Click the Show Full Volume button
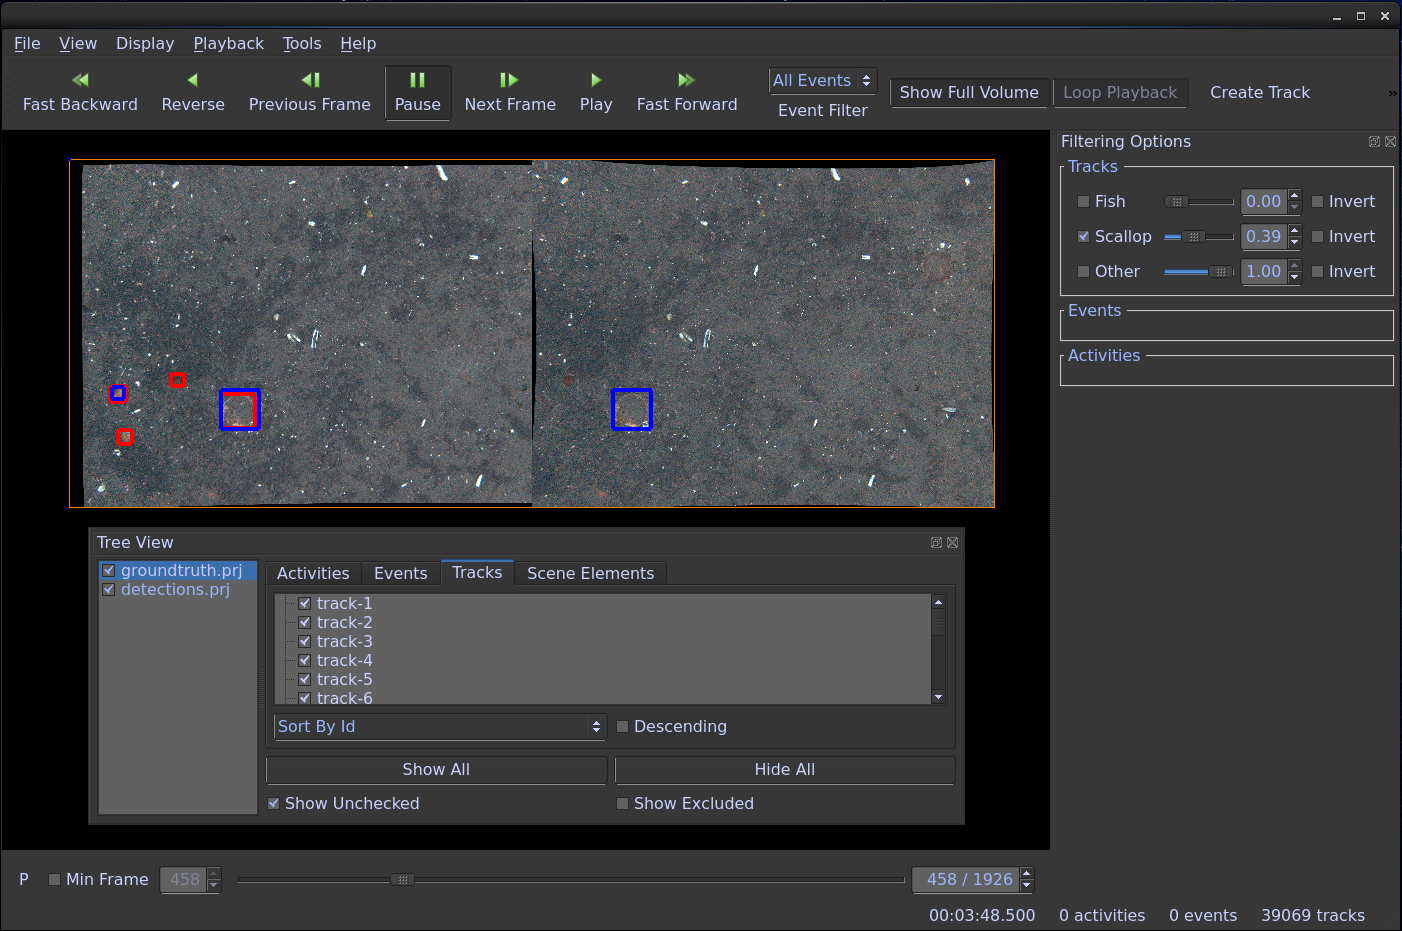Screen dimensions: 1402x931 click(x=968, y=92)
